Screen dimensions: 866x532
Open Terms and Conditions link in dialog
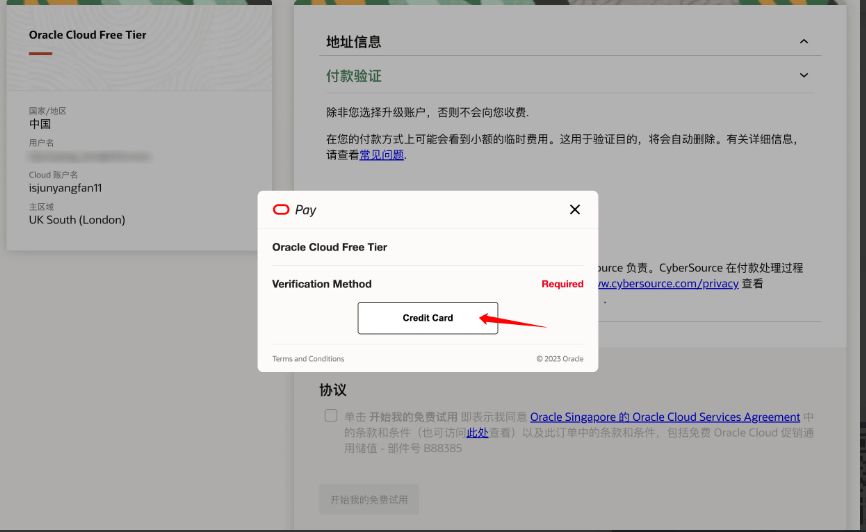[308, 359]
